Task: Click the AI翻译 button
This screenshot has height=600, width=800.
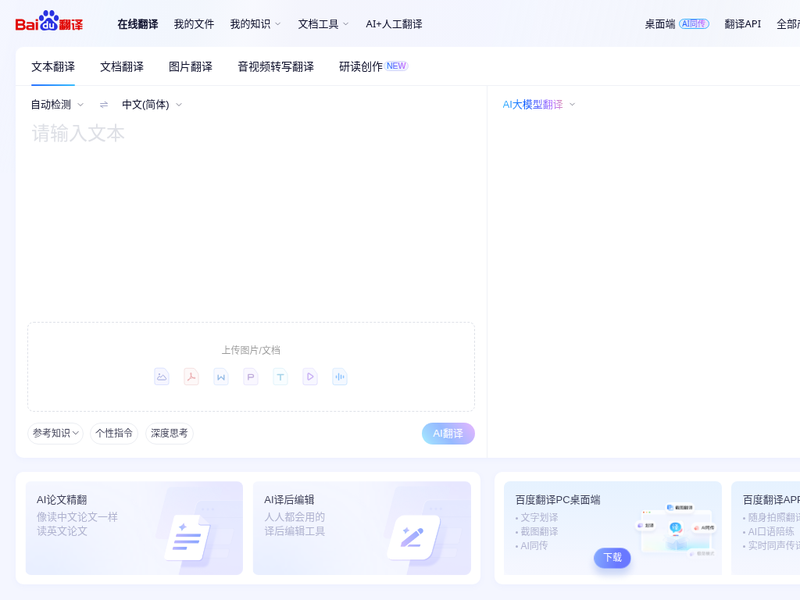Action: pos(448,433)
